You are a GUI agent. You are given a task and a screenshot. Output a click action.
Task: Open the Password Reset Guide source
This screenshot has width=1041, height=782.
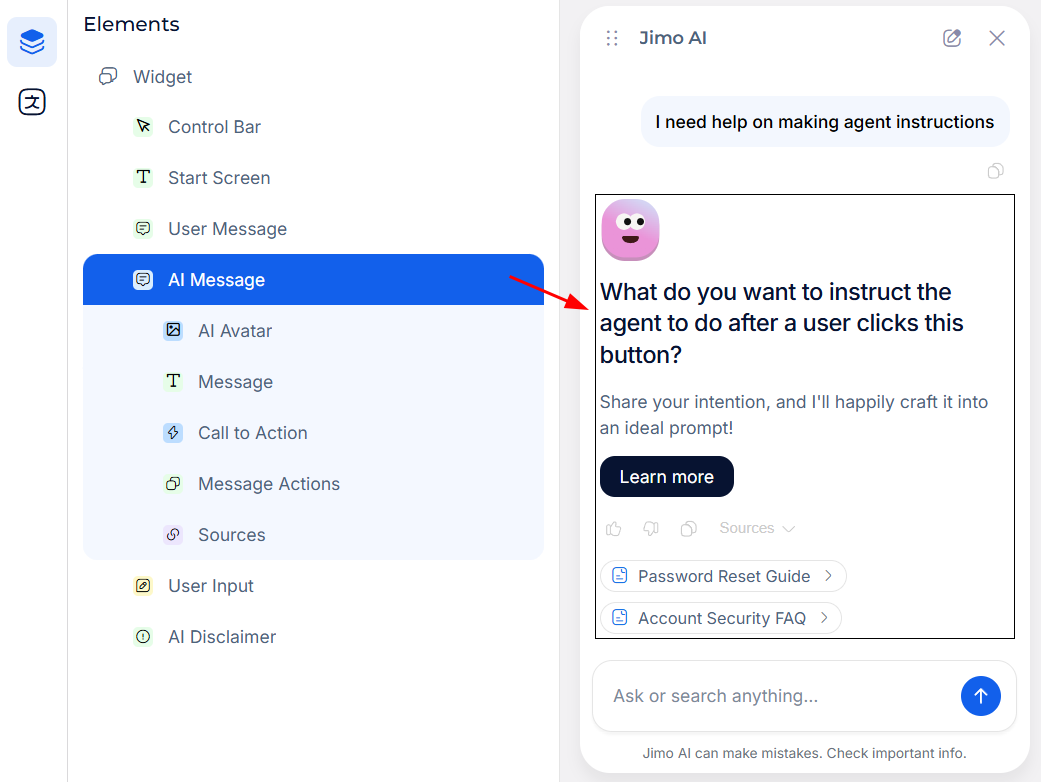(x=723, y=576)
